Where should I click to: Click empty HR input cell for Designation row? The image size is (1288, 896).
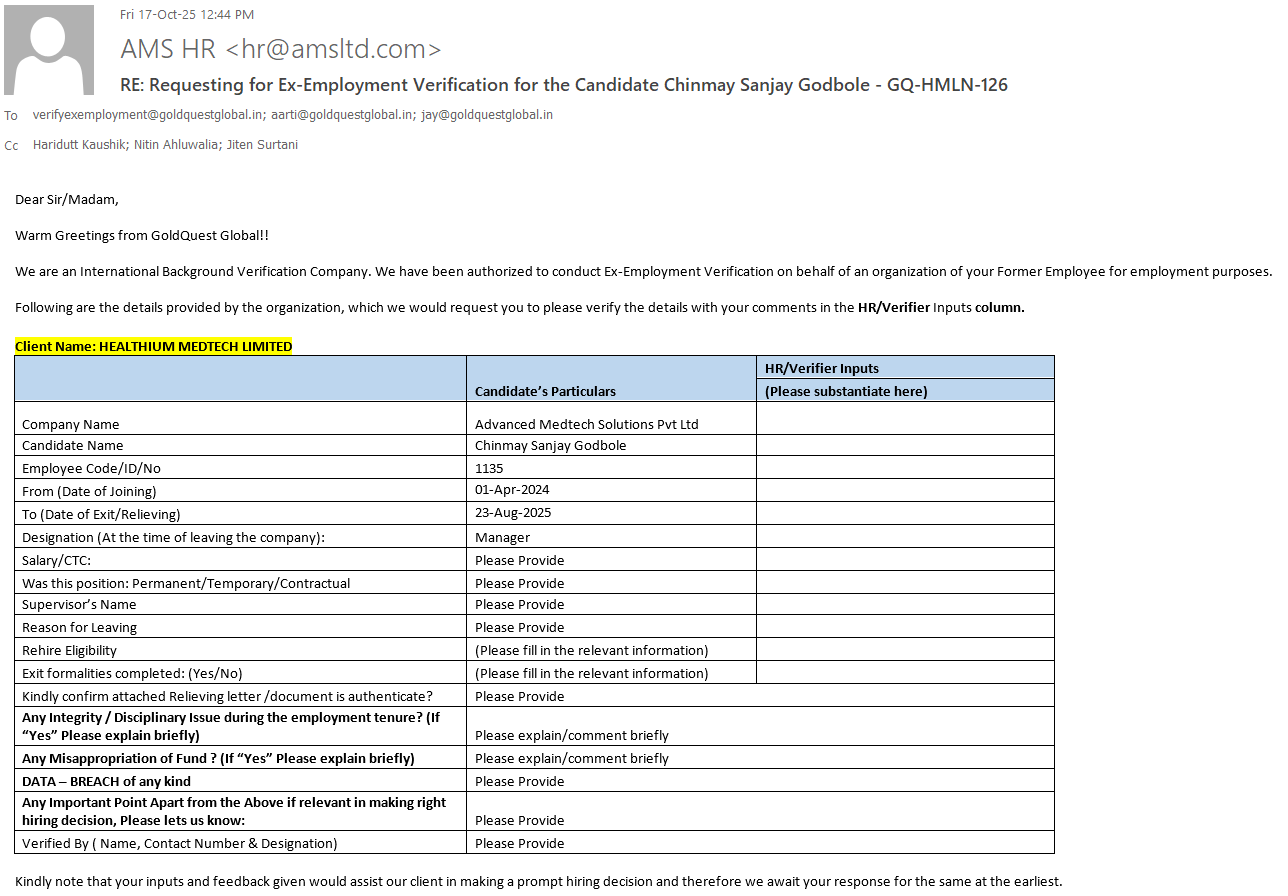click(905, 536)
